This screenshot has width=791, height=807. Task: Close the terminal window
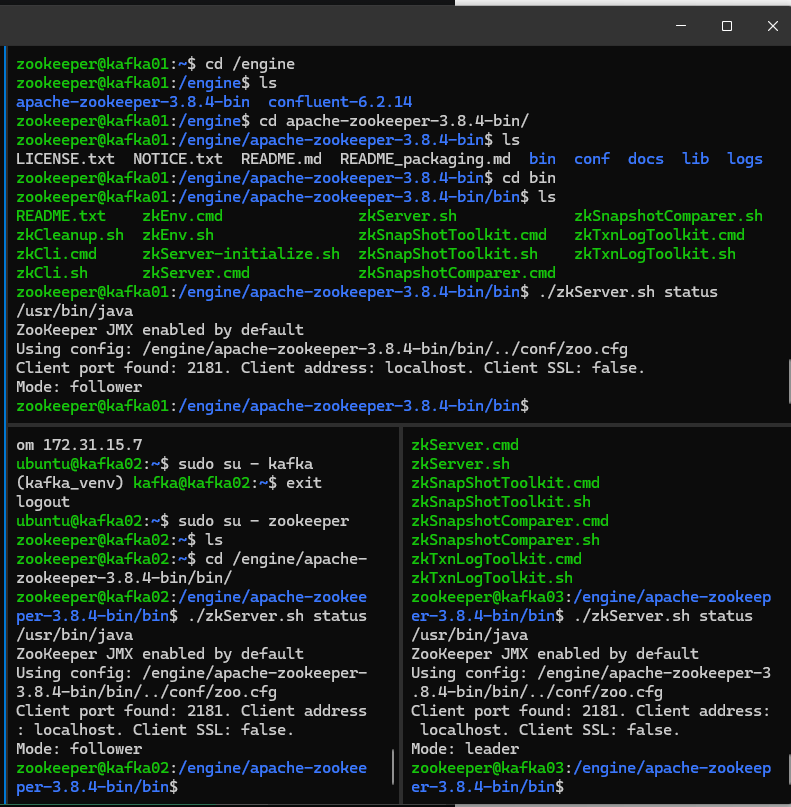772,26
